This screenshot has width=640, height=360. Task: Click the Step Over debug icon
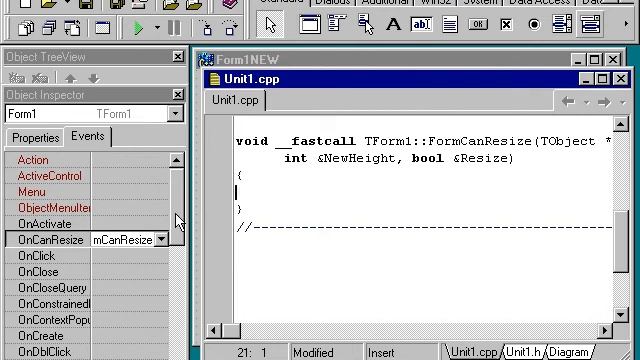point(230,28)
